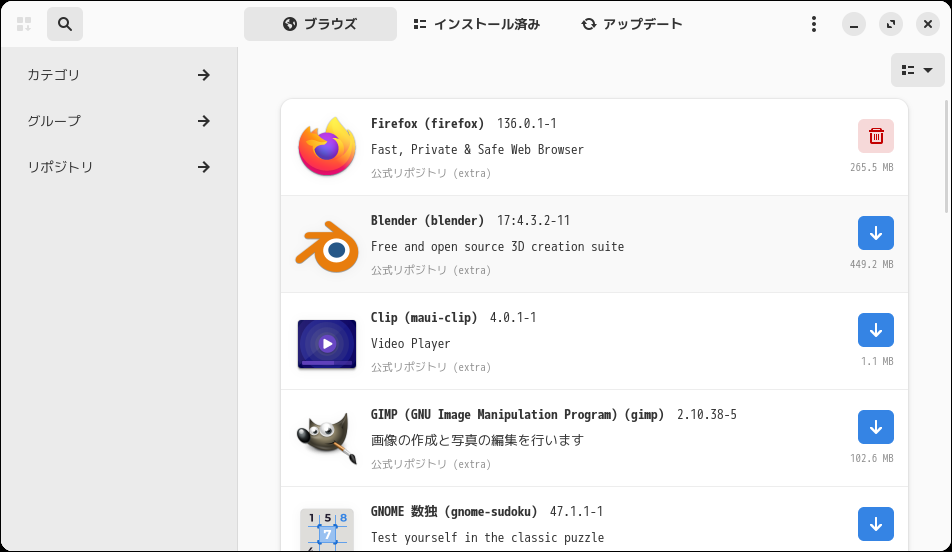Viewport: 952px width, 552px height.
Task: Install Clip video player via download button
Action: point(875,330)
